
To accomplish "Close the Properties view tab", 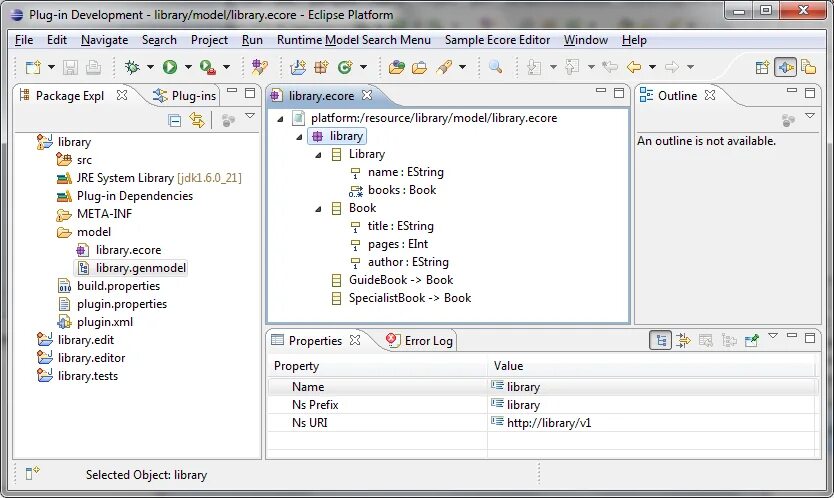I will [x=355, y=340].
